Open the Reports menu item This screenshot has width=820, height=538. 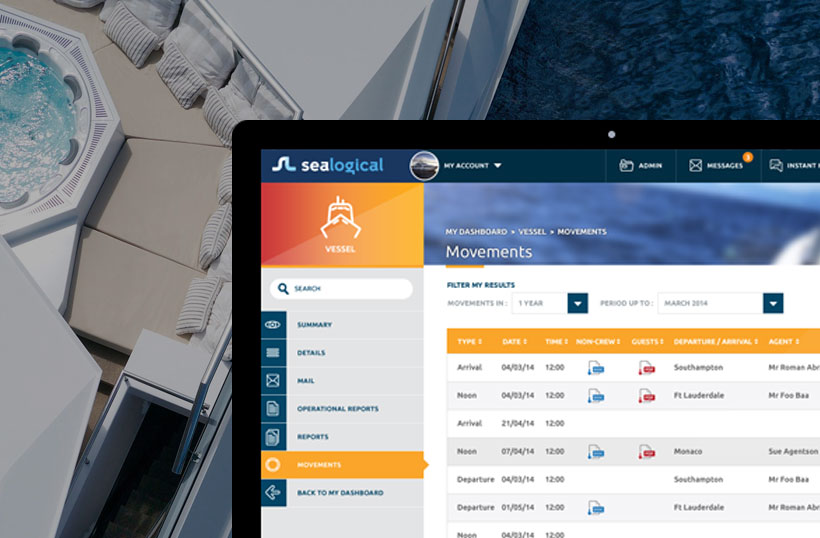[x=313, y=437]
